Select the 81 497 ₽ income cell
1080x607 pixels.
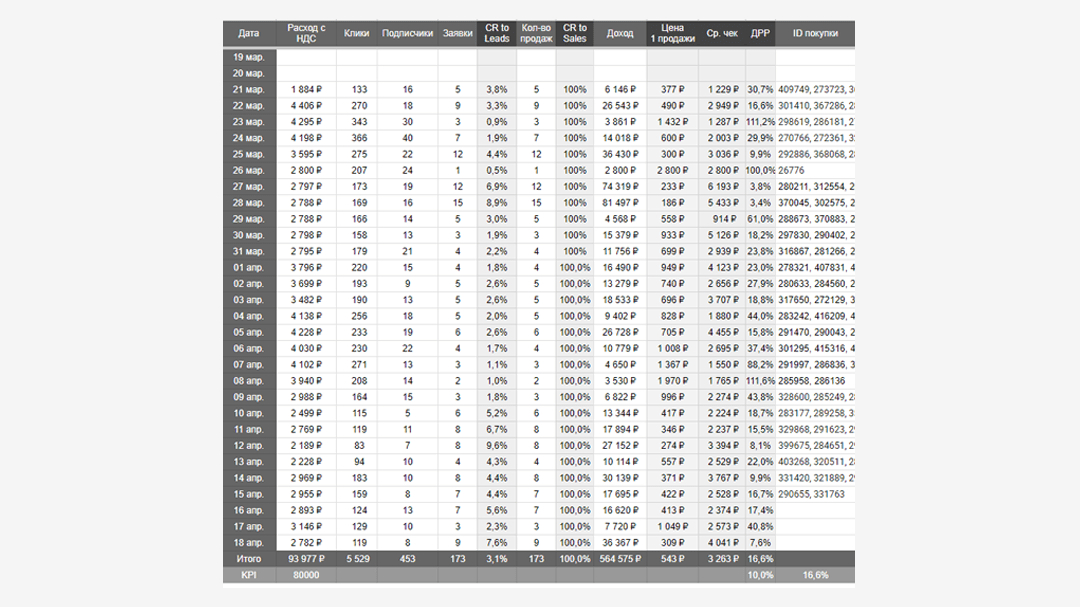(620, 203)
